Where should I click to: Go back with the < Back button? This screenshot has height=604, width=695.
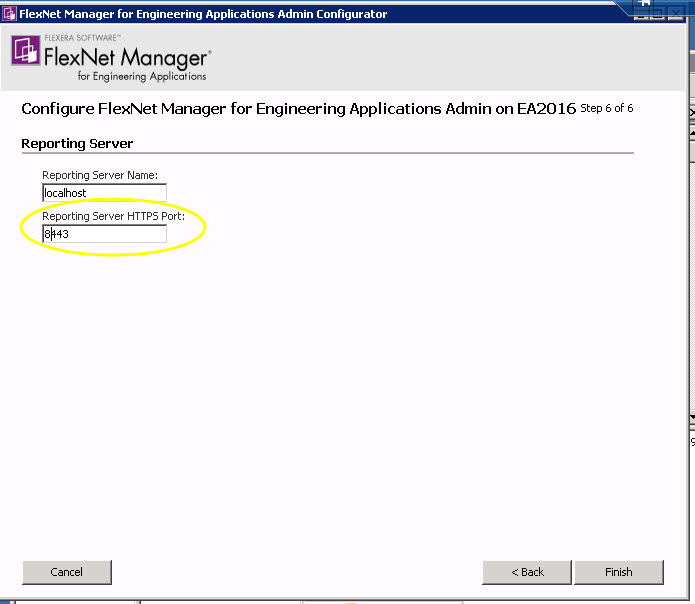527,572
